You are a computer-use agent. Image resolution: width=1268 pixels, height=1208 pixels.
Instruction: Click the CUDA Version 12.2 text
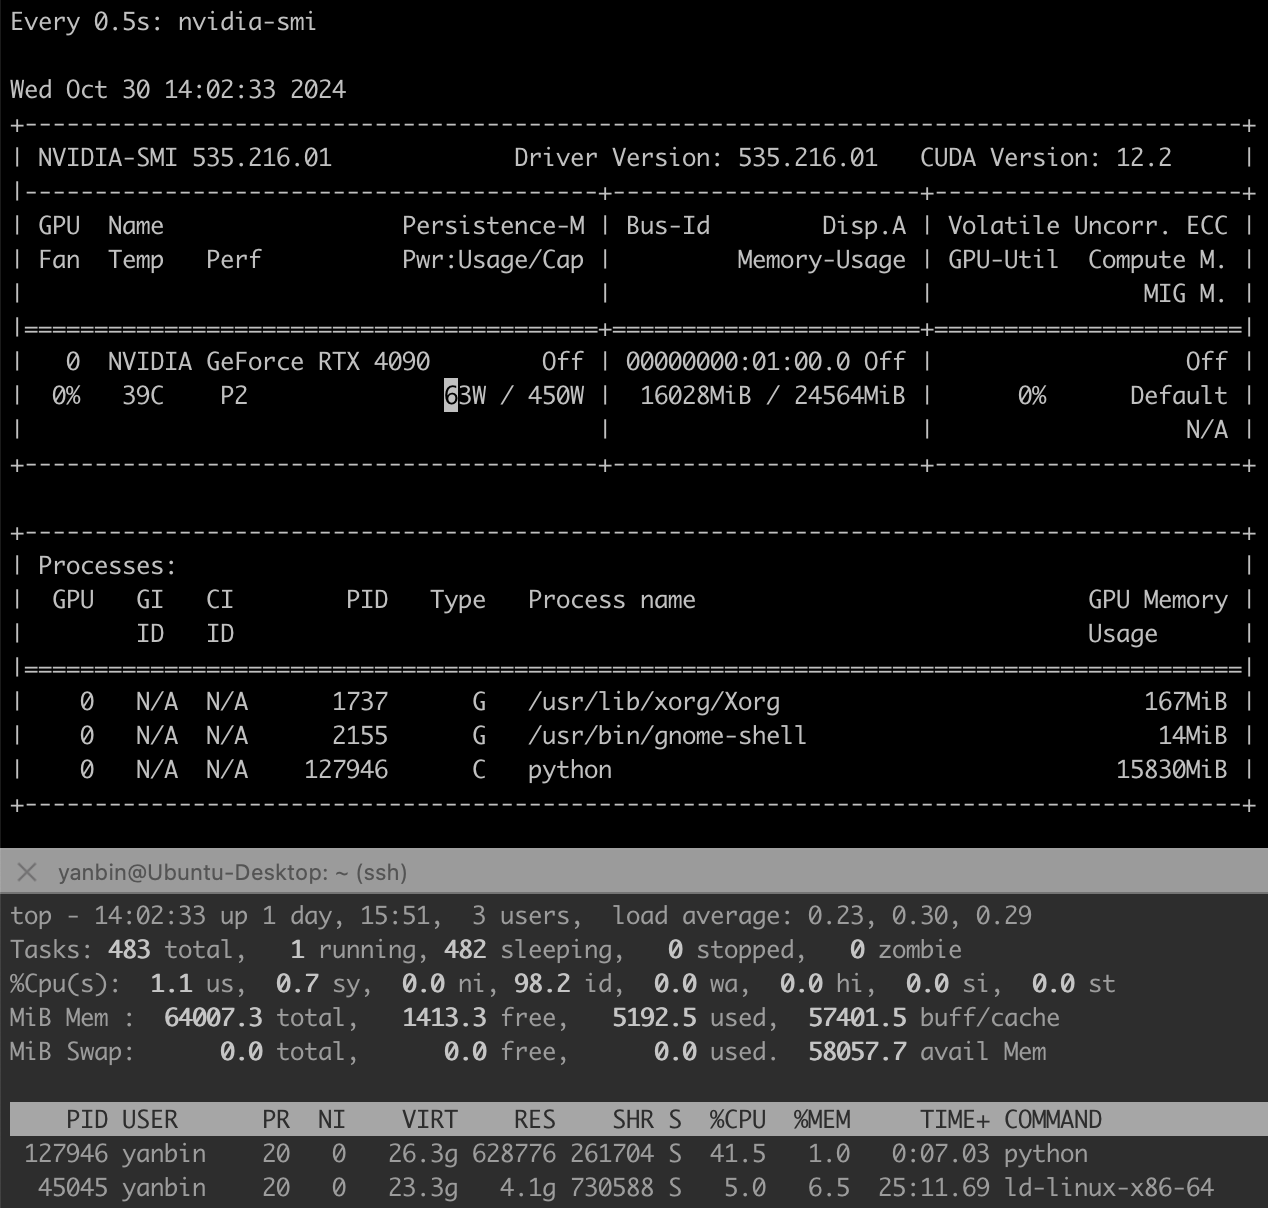click(1045, 158)
